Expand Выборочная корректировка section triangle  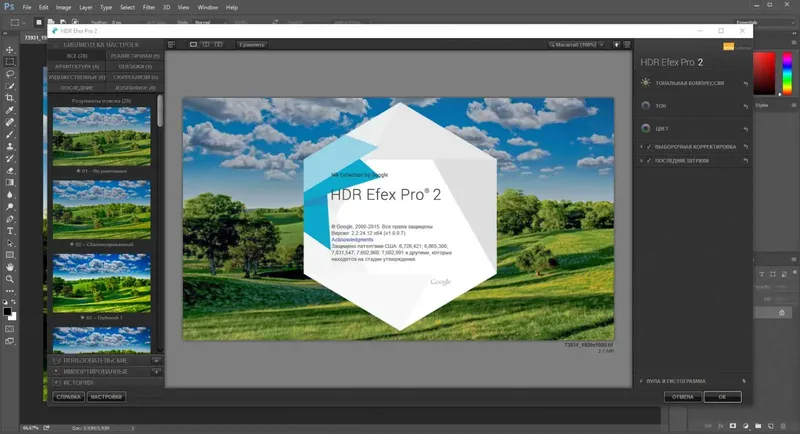[641, 147]
